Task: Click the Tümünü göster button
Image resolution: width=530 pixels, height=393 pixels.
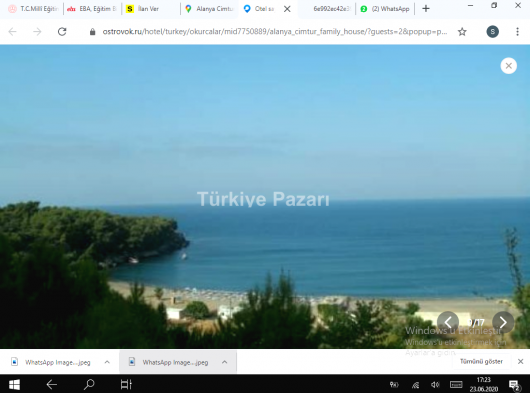Action: (481, 362)
